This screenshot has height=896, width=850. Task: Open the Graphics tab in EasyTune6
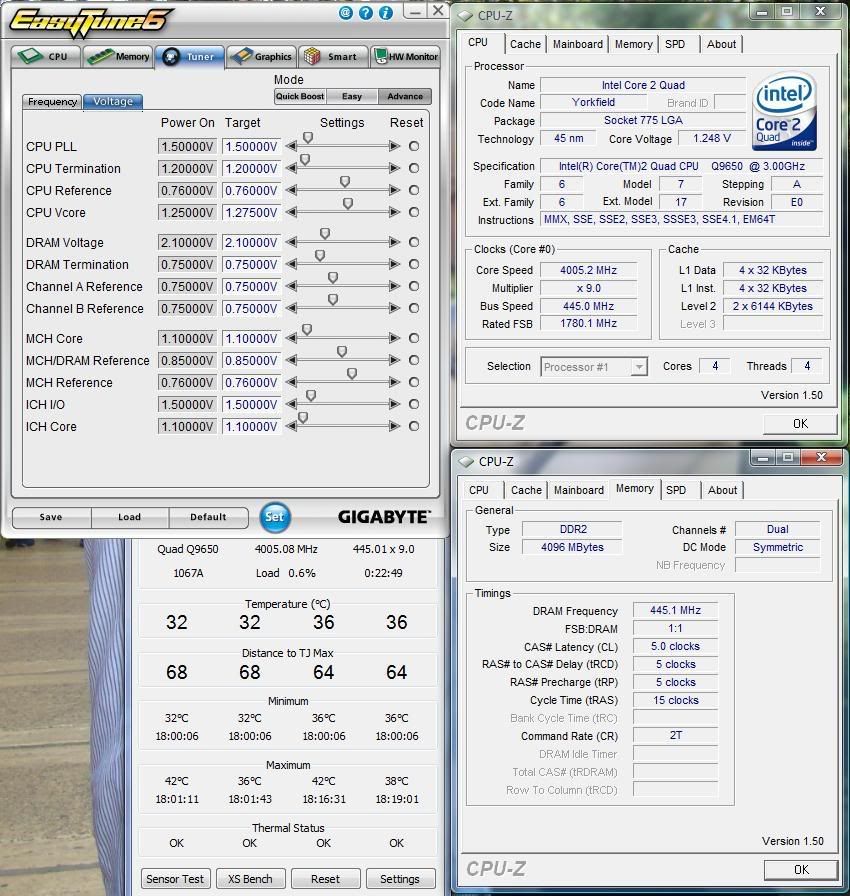[x=262, y=57]
